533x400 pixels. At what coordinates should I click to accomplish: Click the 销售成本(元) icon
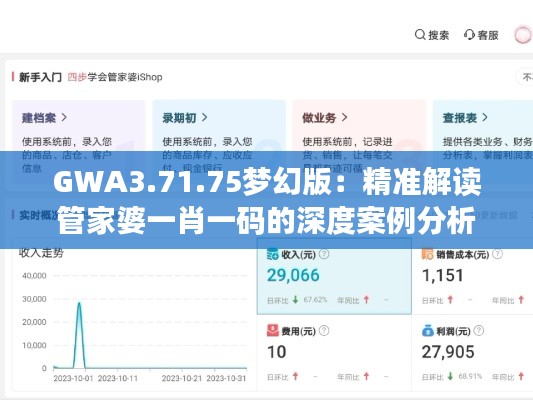pos(427,254)
